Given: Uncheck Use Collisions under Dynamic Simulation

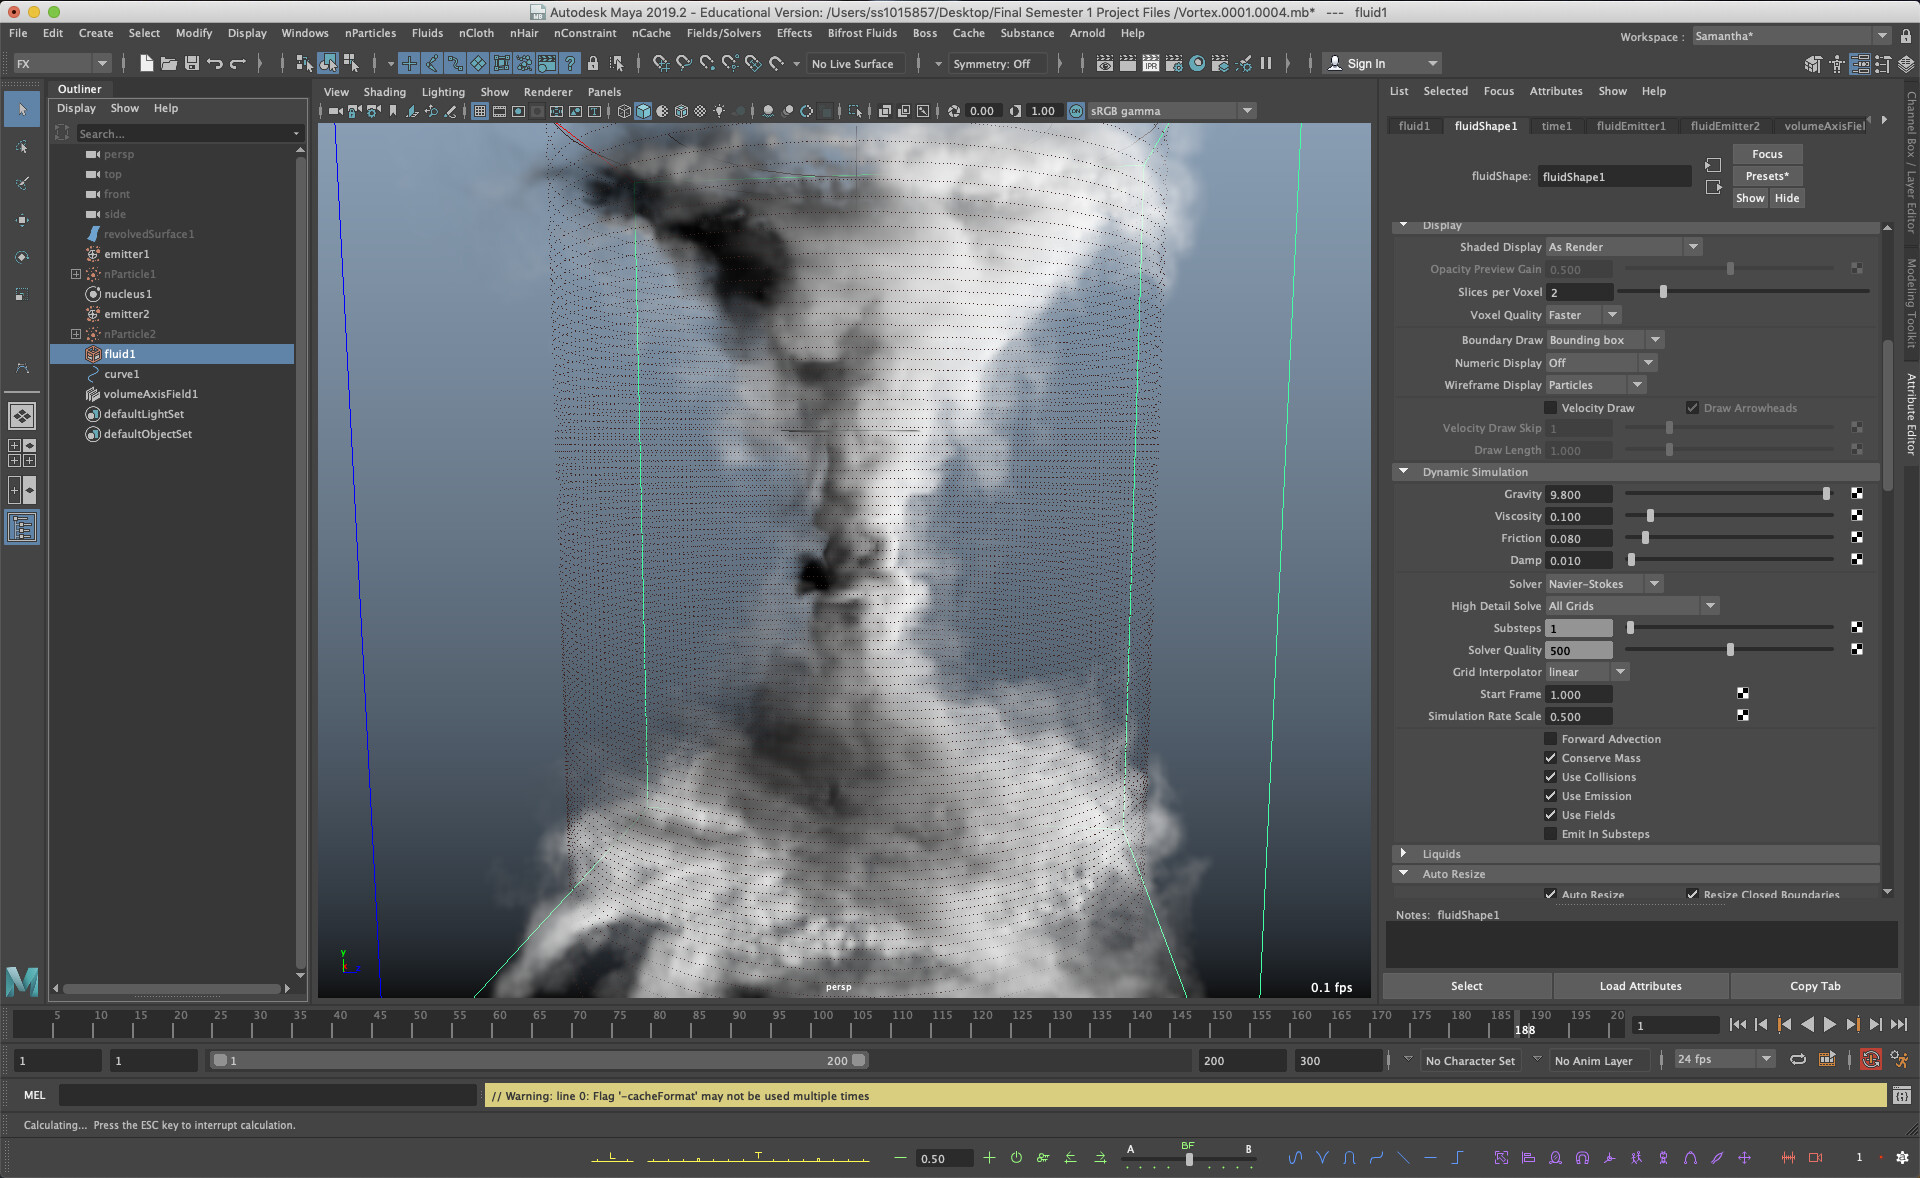Looking at the screenshot, I should [x=1549, y=777].
